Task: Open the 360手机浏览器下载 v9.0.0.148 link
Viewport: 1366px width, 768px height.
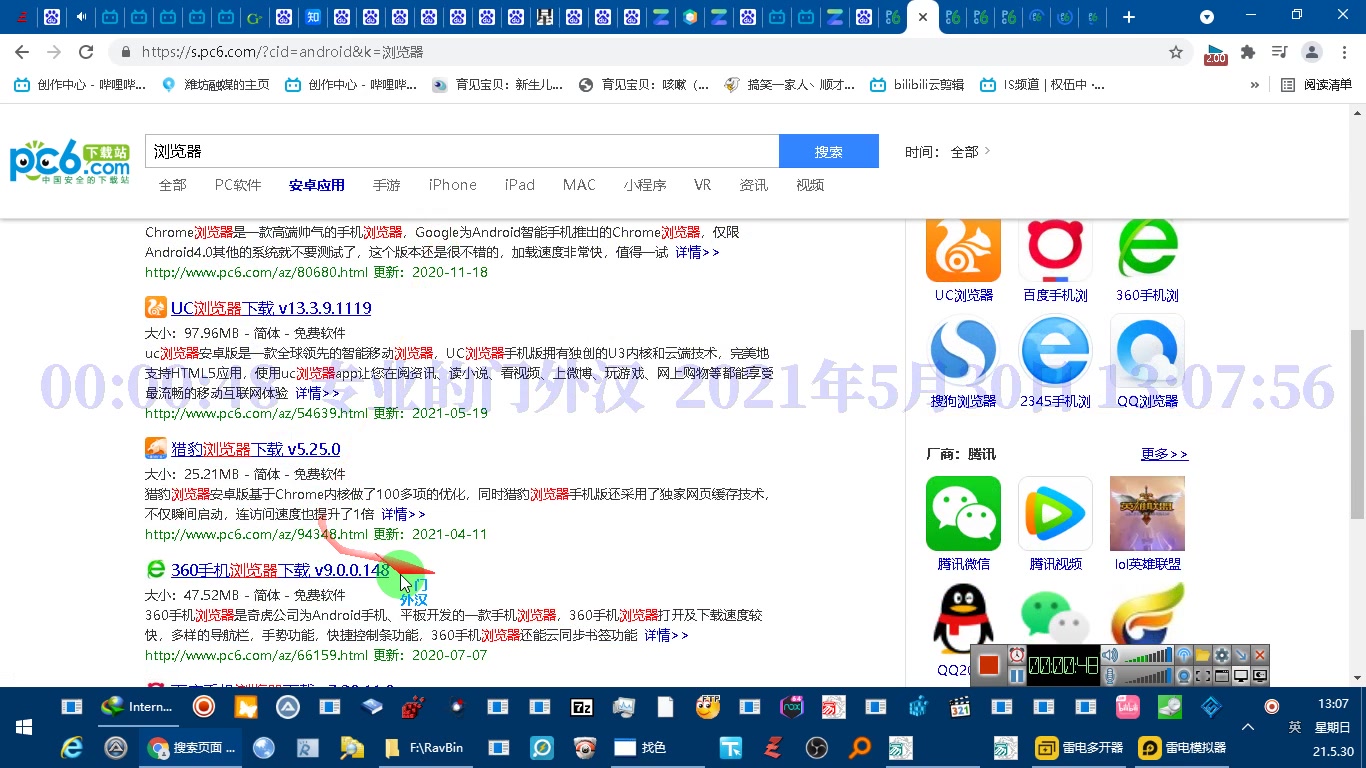Action: pos(280,570)
